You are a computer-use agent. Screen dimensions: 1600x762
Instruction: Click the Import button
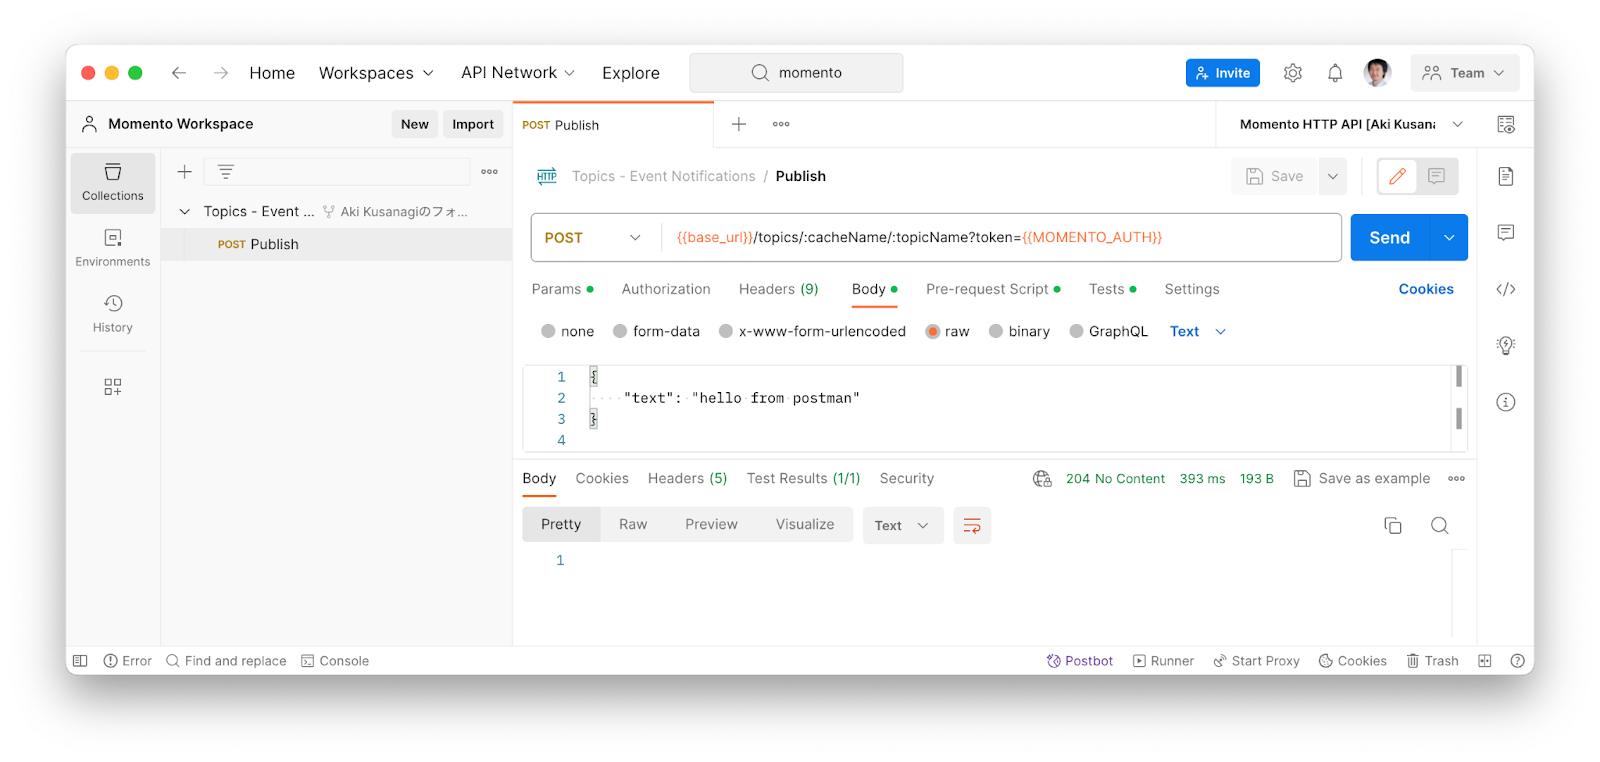pyautogui.click(x=473, y=124)
